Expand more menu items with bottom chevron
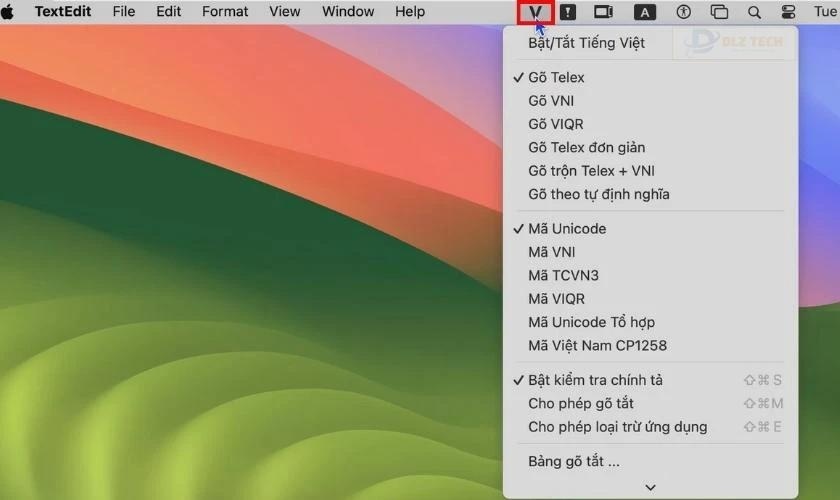The height and width of the screenshot is (500, 840). click(x=650, y=487)
